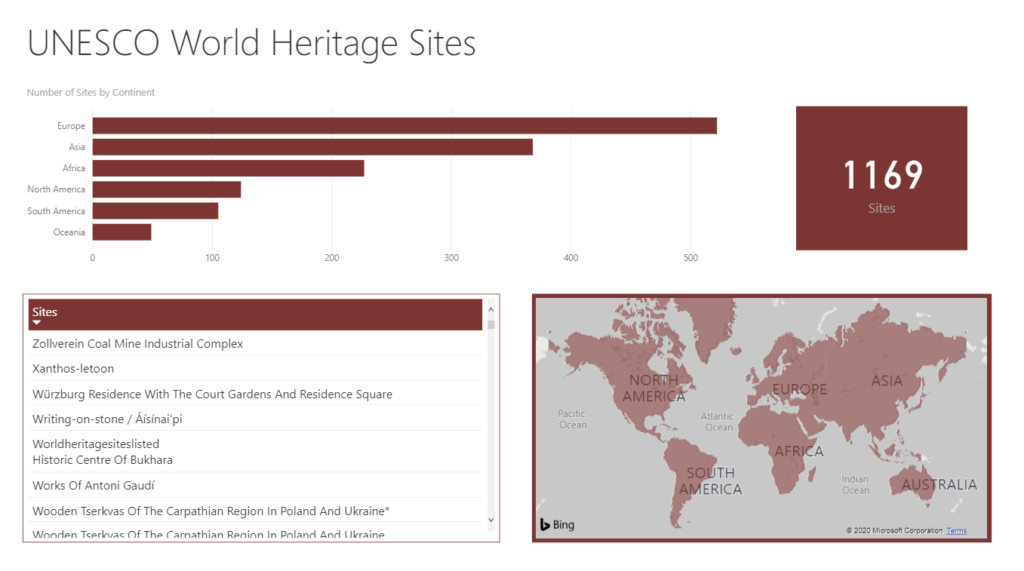
Task: Click the Sites column header
Action: click(255, 315)
